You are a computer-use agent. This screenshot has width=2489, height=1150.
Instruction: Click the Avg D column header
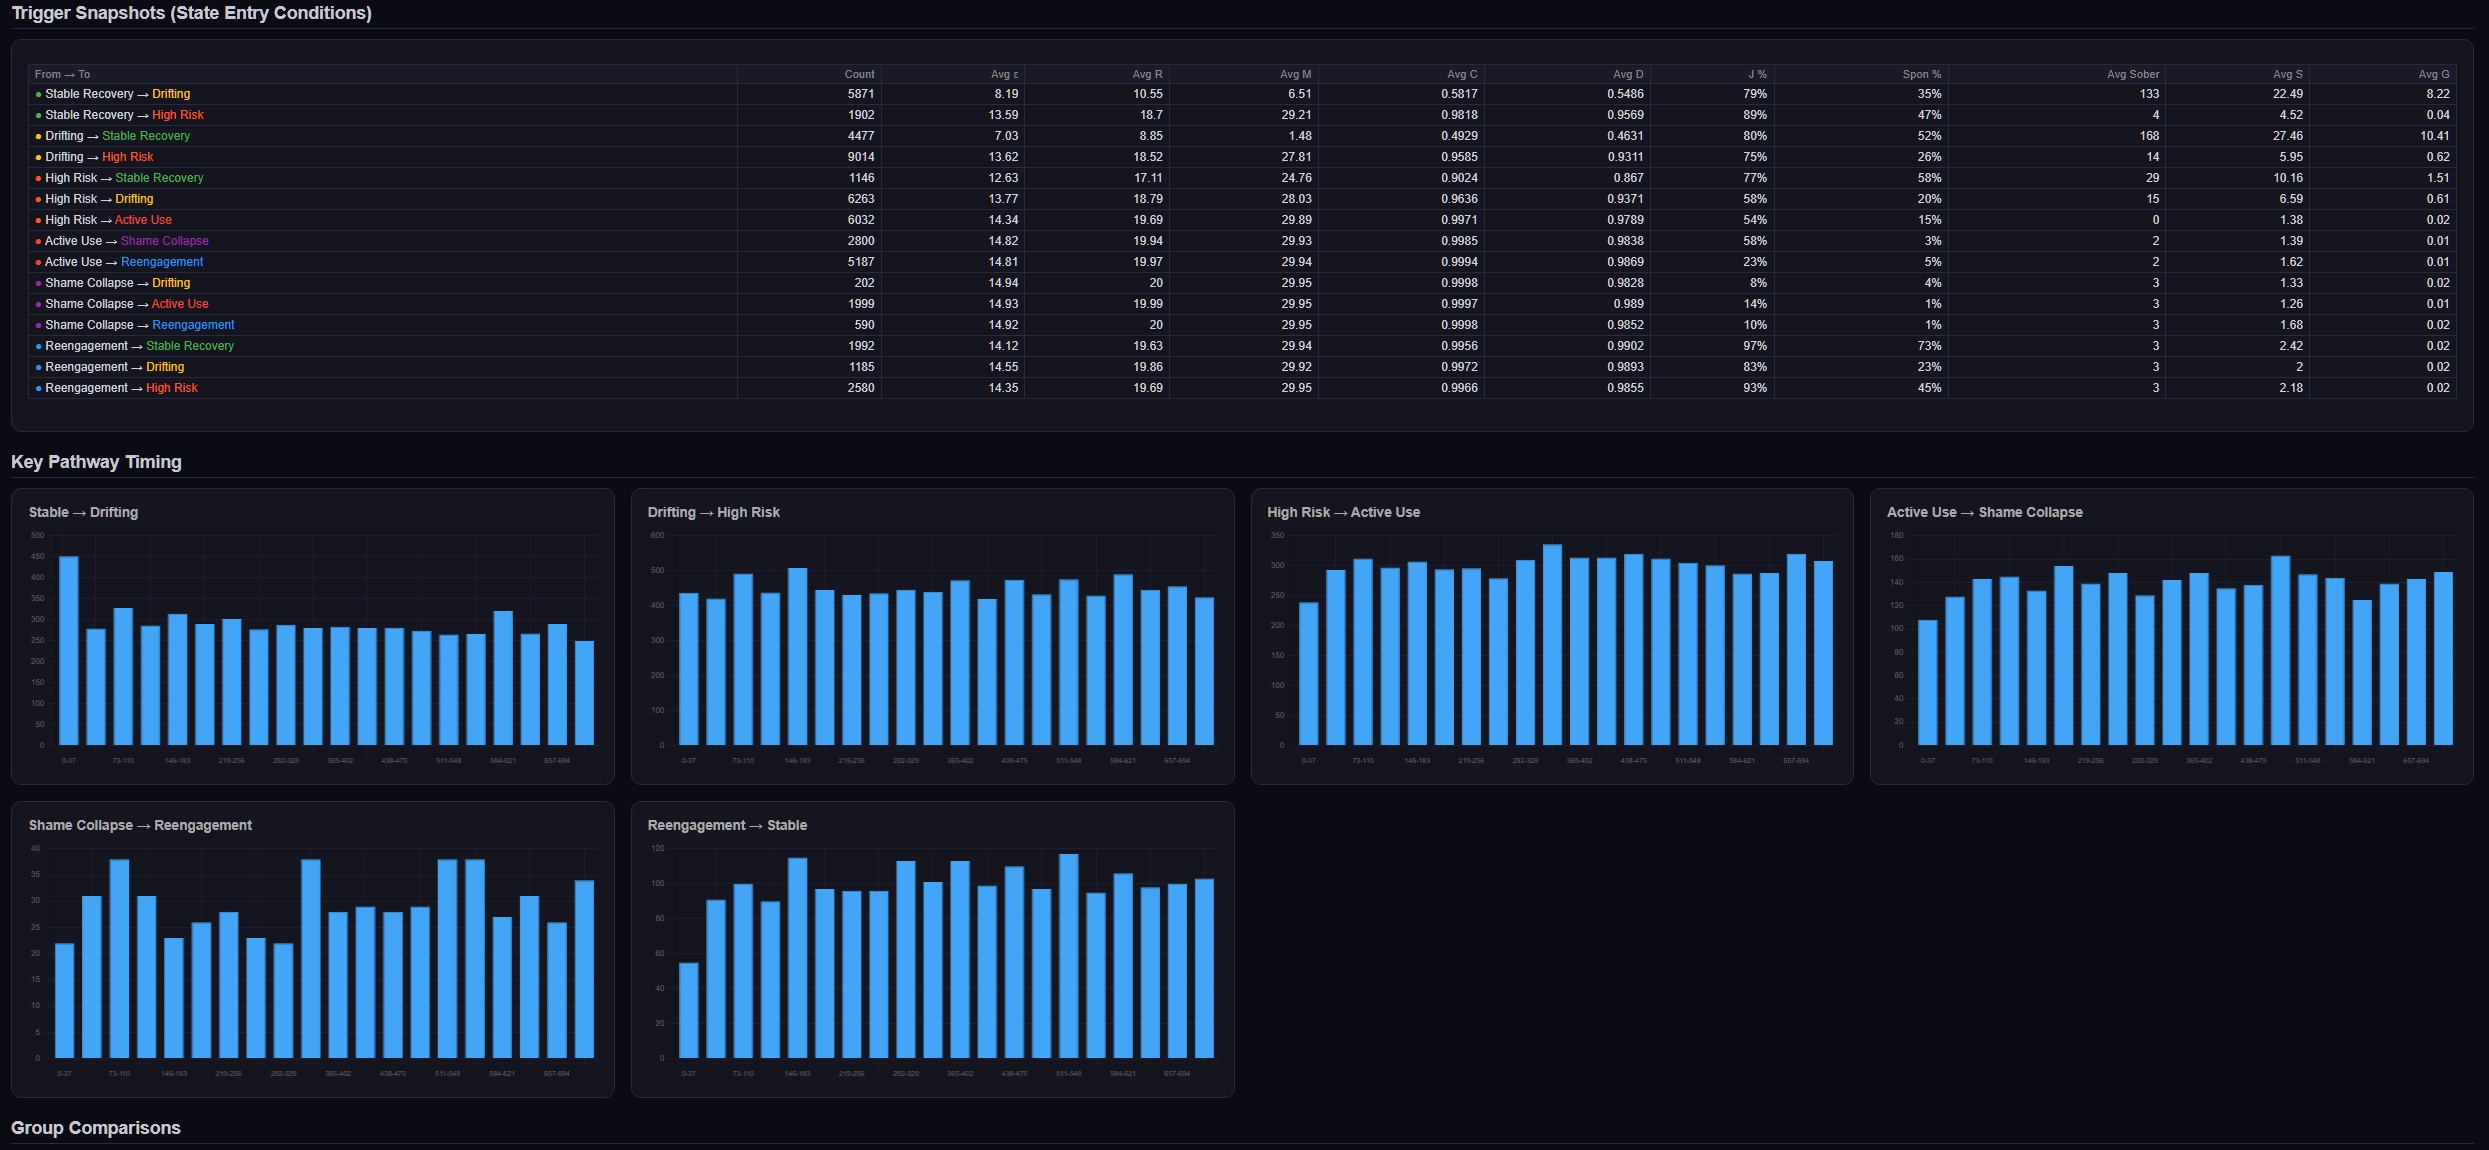1628,74
